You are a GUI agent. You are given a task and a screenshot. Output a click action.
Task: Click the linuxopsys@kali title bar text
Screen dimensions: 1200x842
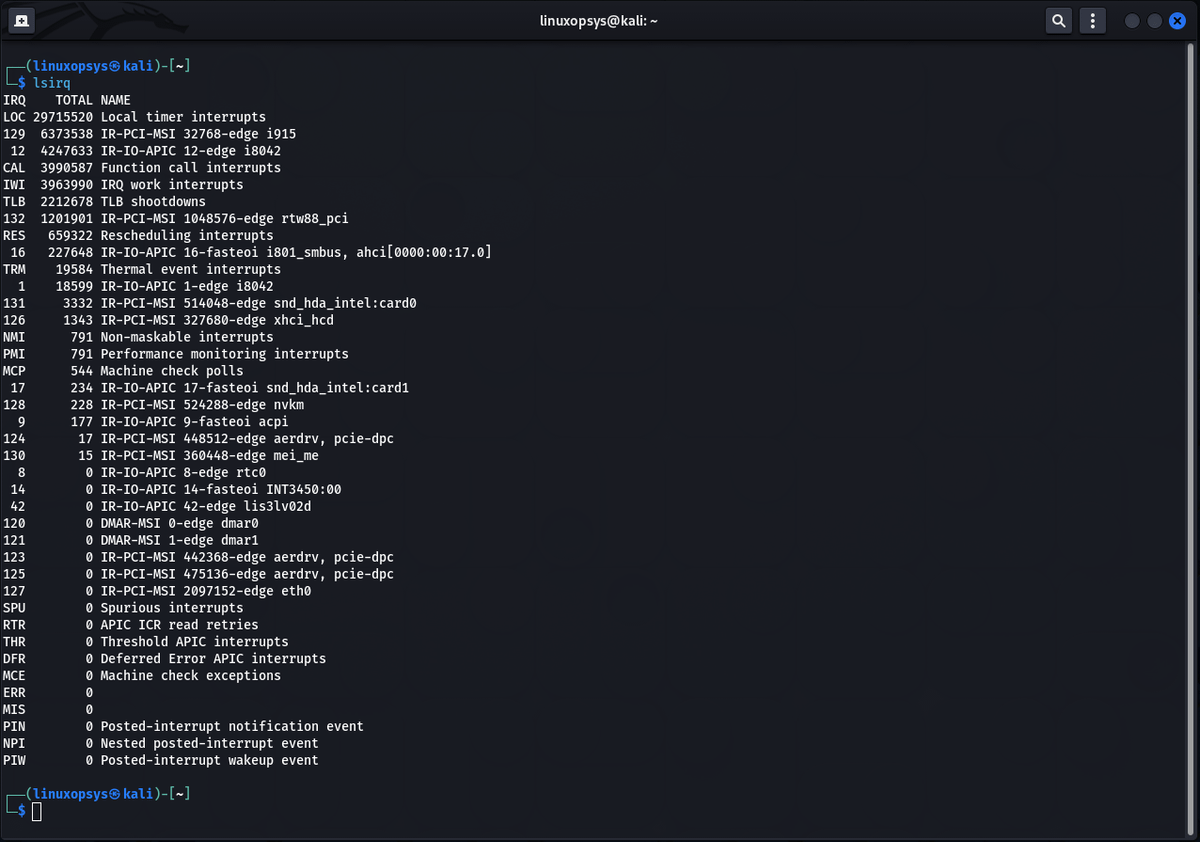(x=599, y=20)
